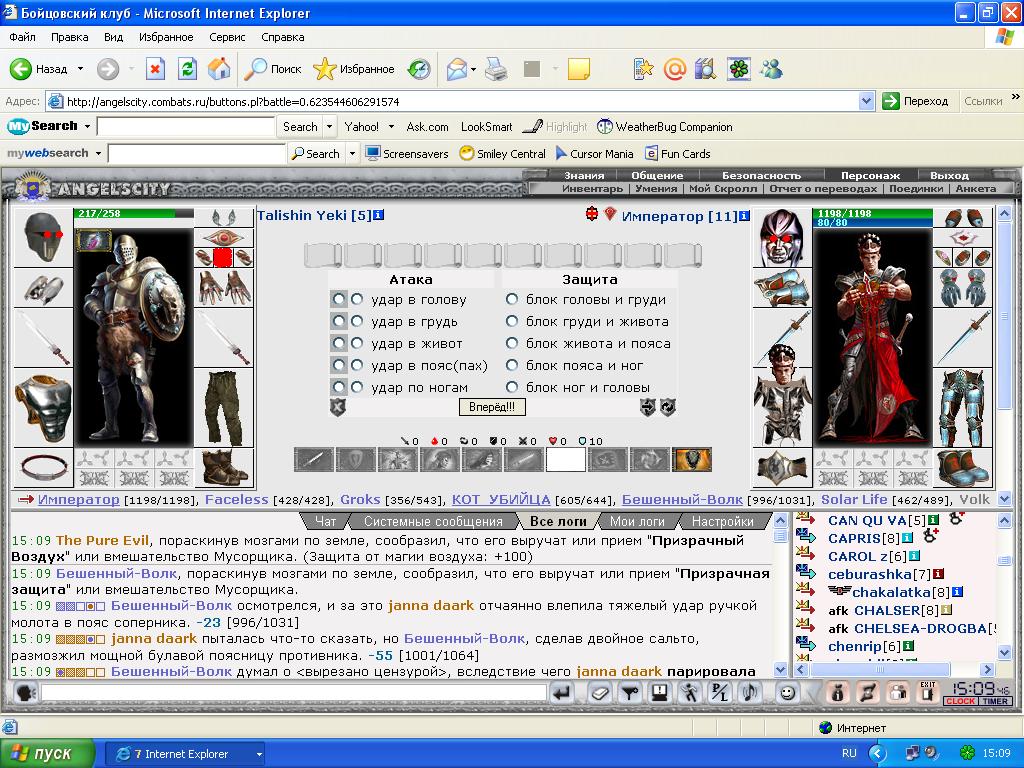Select the блок живота и пояса radio
1024x768 pixels.
click(512, 343)
